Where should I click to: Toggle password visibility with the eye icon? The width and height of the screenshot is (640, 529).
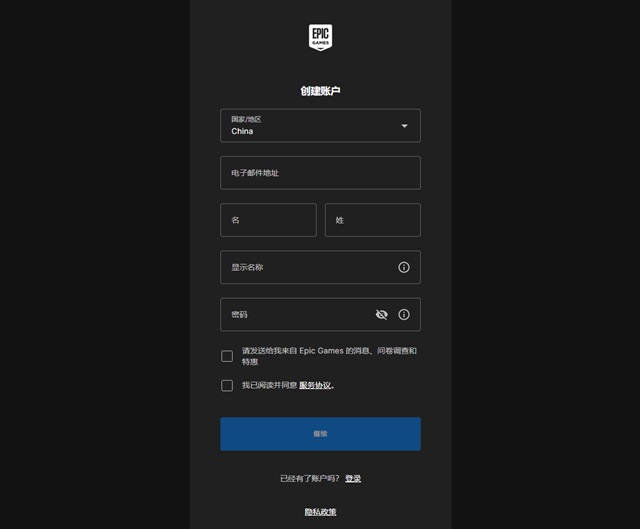(x=381, y=314)
